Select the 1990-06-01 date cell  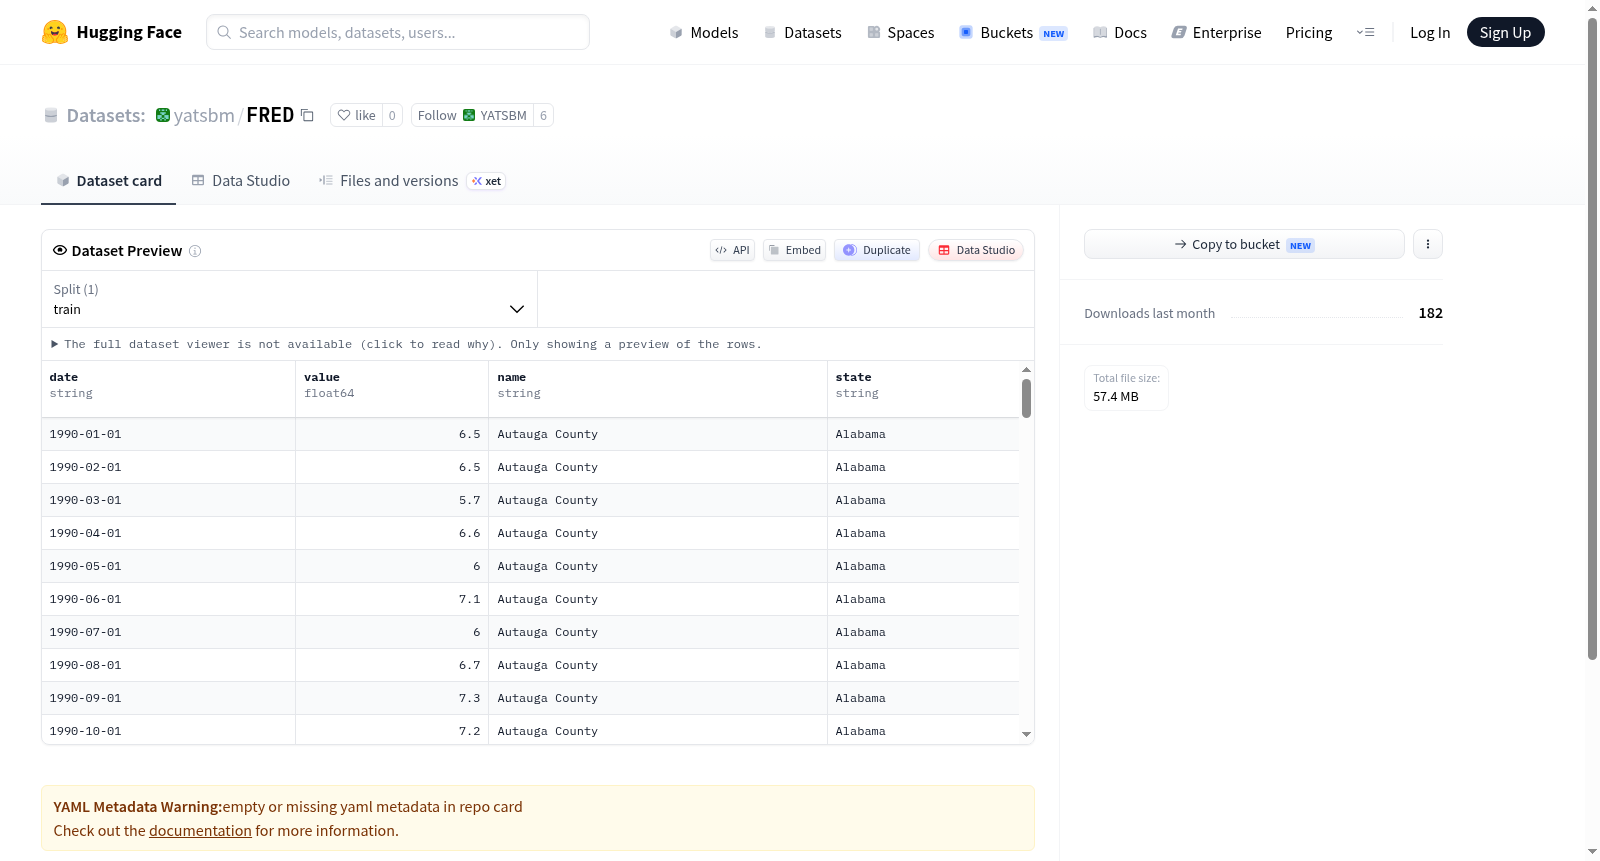(x=168, y=599)
